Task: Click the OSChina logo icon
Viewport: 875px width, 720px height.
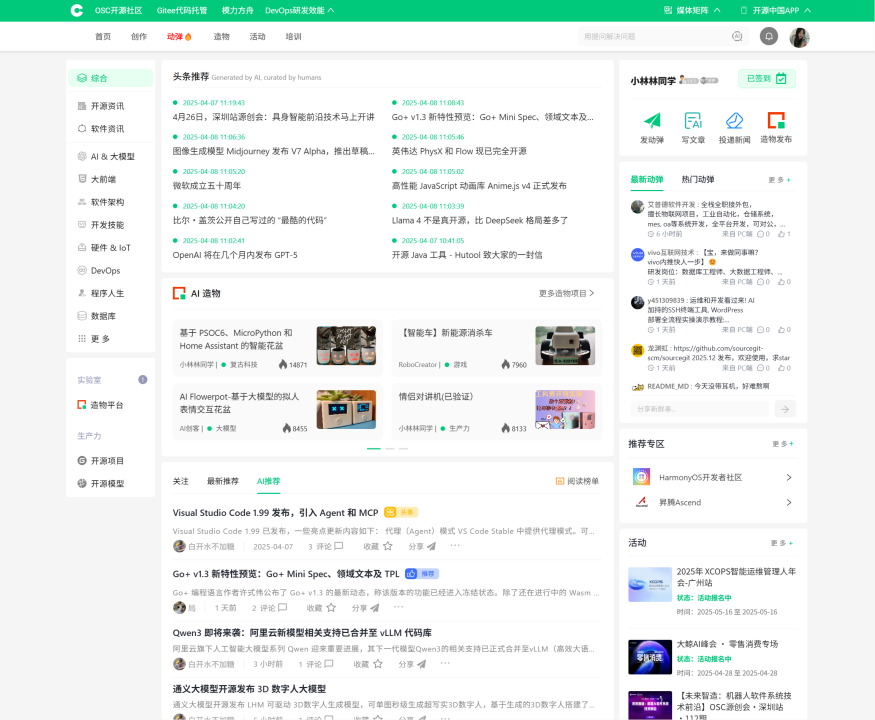Action: click(77, 10)
